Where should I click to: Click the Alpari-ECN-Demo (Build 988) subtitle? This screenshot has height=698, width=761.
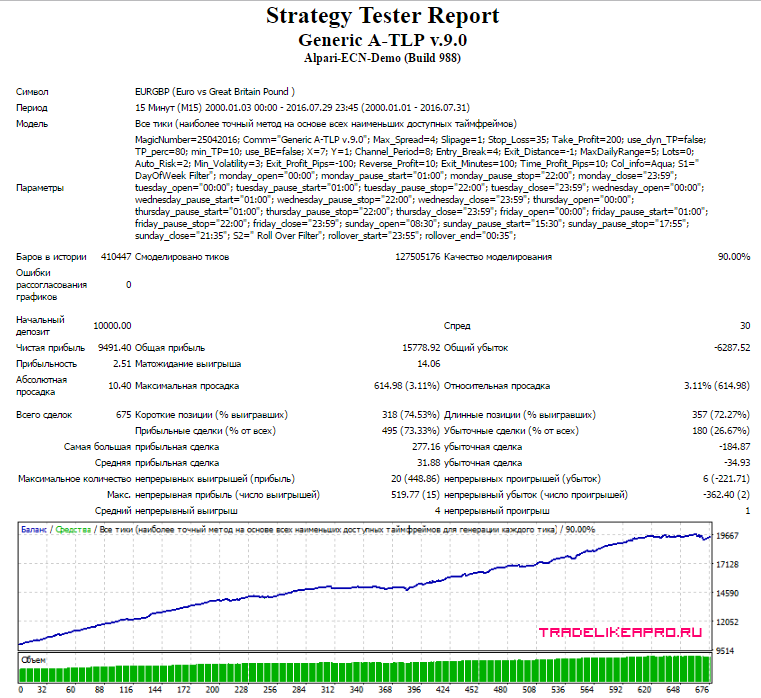382,58
